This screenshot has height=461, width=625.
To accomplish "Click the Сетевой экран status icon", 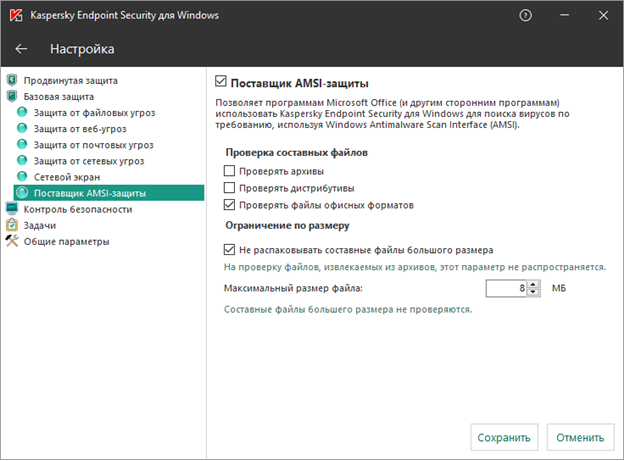I will 23,176.
